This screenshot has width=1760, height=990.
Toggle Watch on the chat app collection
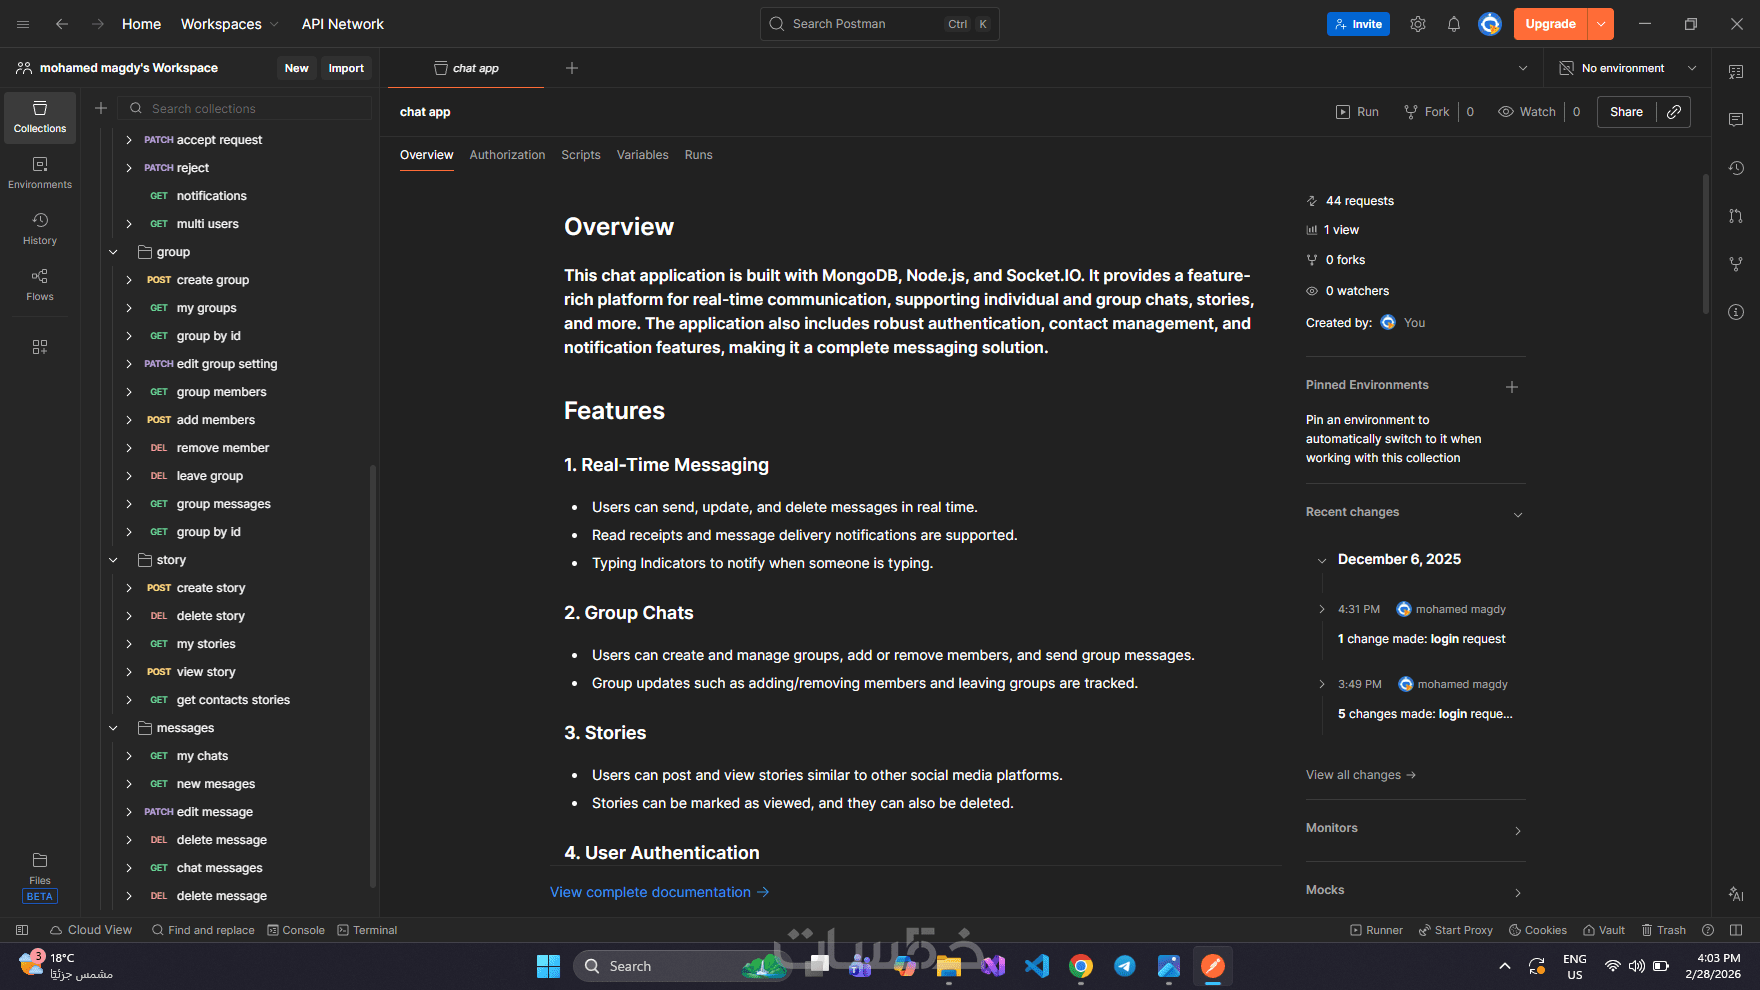pos(1527,112)
